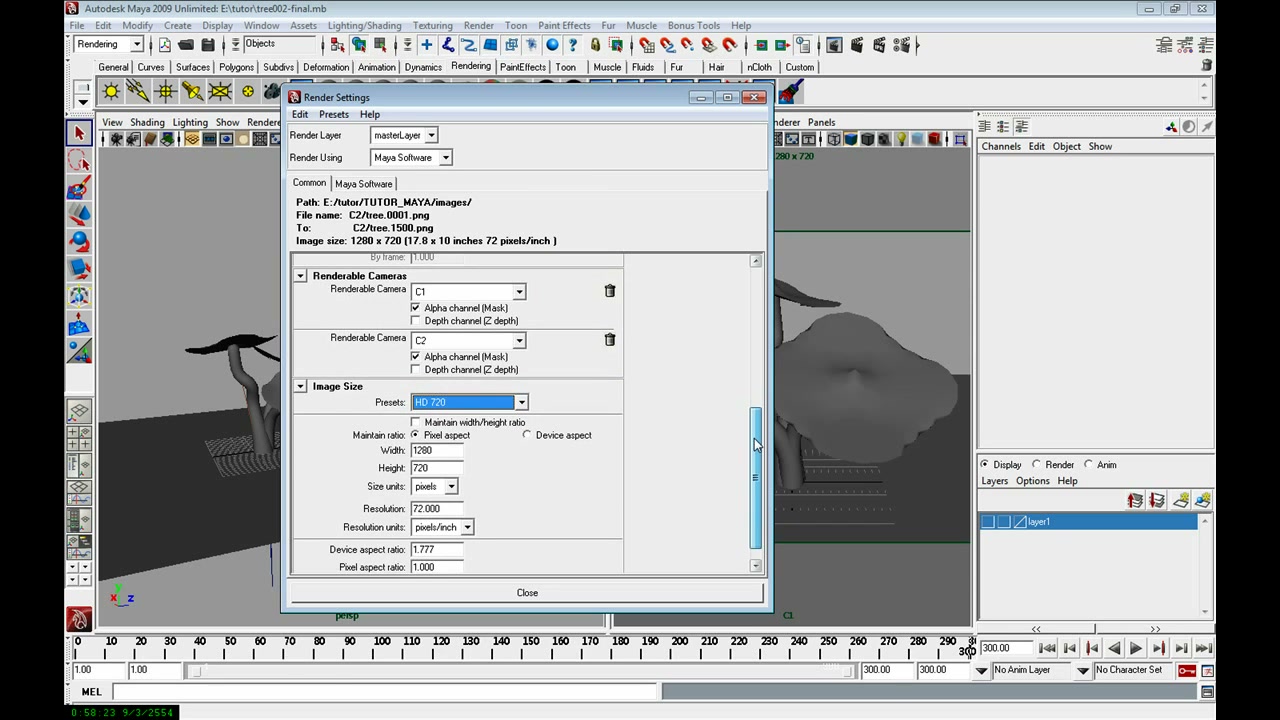Delete the C1 renderable camera trash icon

click(x=610, y=291)
